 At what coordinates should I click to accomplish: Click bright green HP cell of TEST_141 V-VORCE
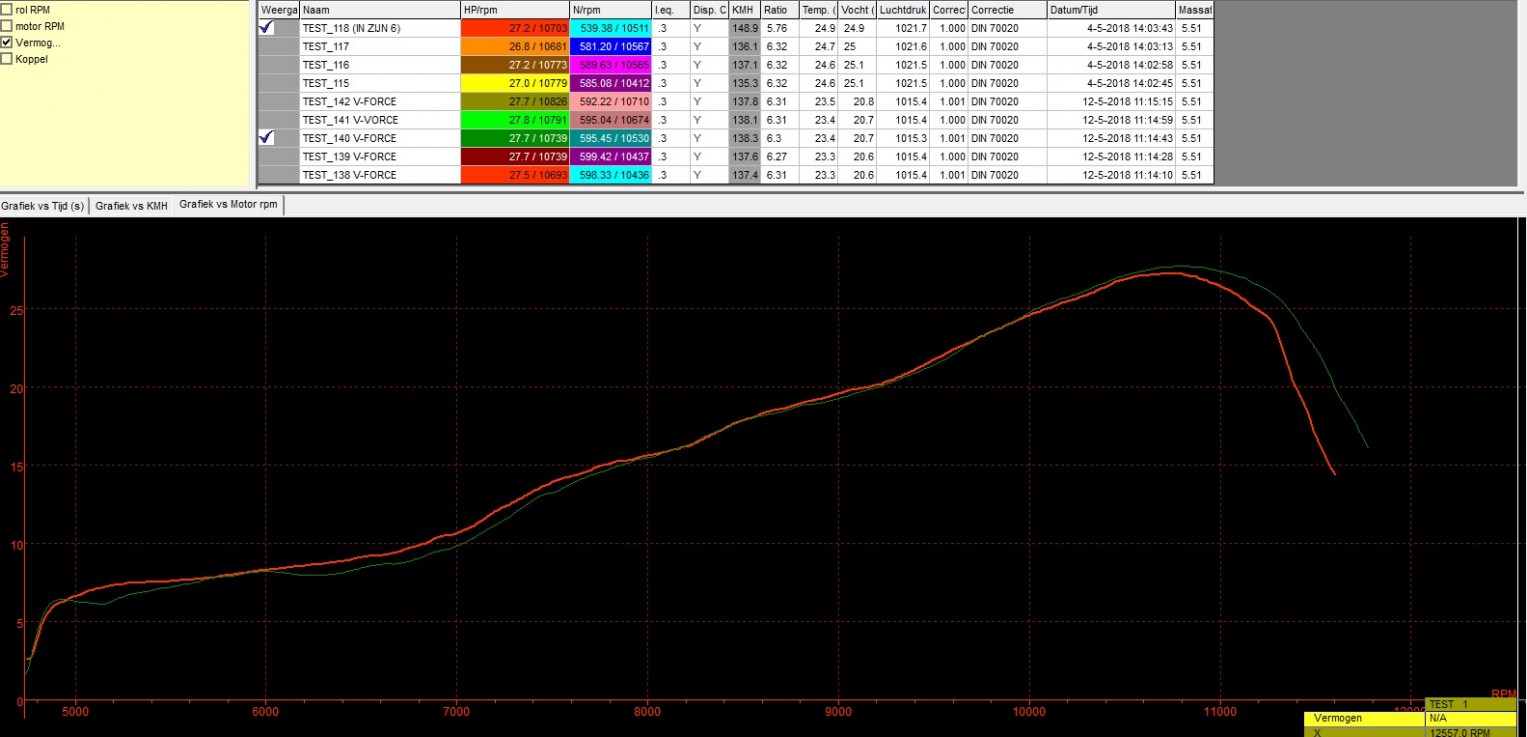[x=514, y=120]
